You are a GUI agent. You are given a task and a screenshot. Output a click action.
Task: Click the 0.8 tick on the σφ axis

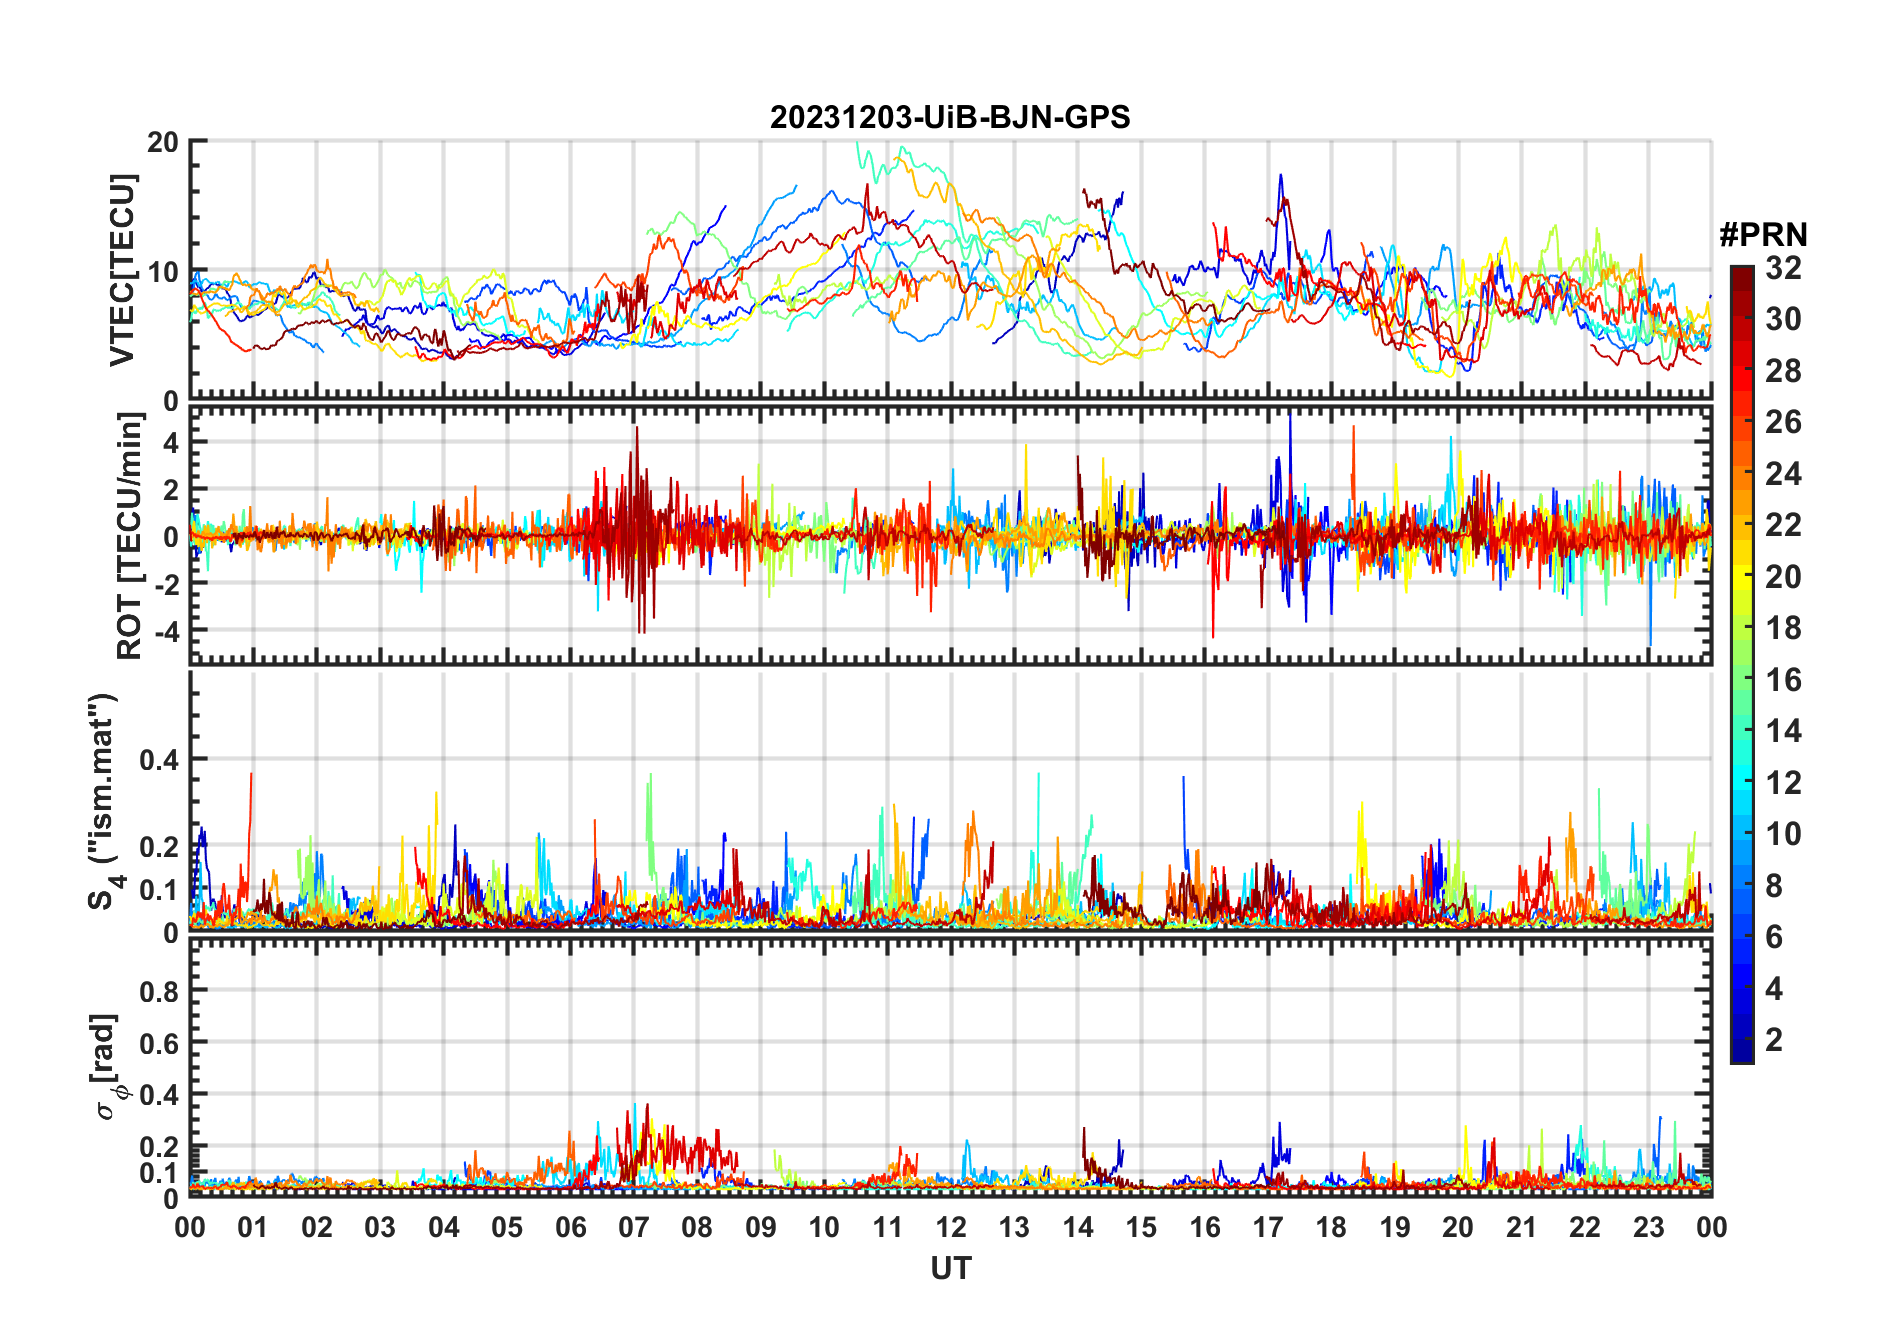(159, 991)
